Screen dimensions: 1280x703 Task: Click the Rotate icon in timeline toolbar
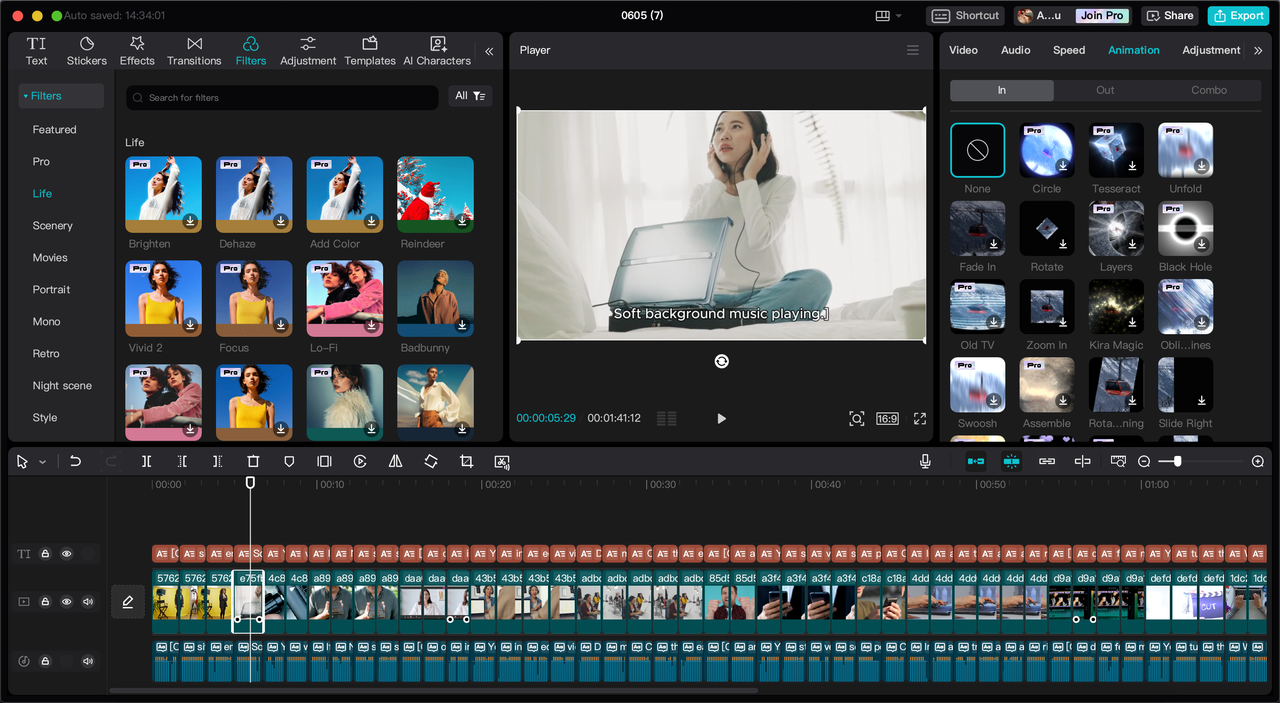coord(431,461)
